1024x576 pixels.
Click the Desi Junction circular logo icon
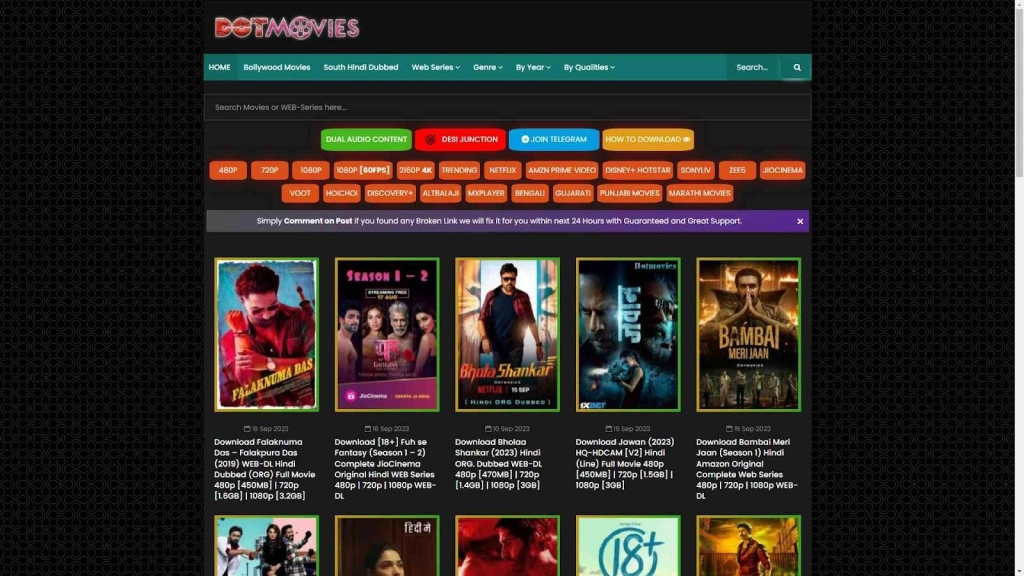430,139
